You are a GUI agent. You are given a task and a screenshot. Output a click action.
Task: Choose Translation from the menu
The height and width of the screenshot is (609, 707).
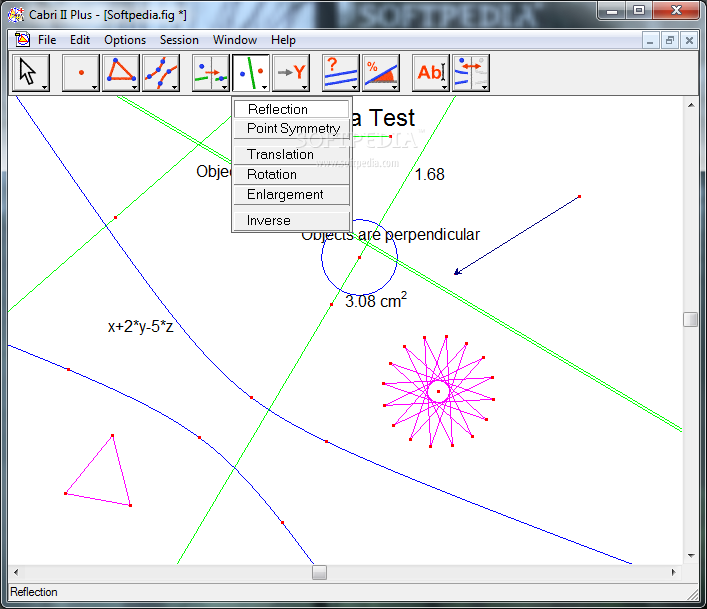pos(291,155)
